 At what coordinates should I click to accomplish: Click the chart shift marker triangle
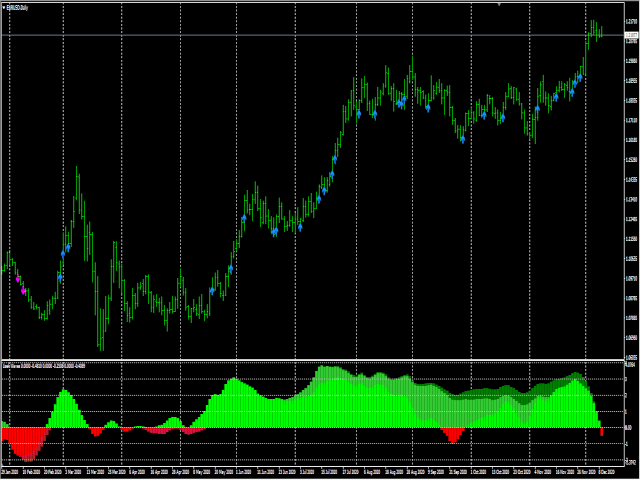pyautogui.click(x=499, y=4)
